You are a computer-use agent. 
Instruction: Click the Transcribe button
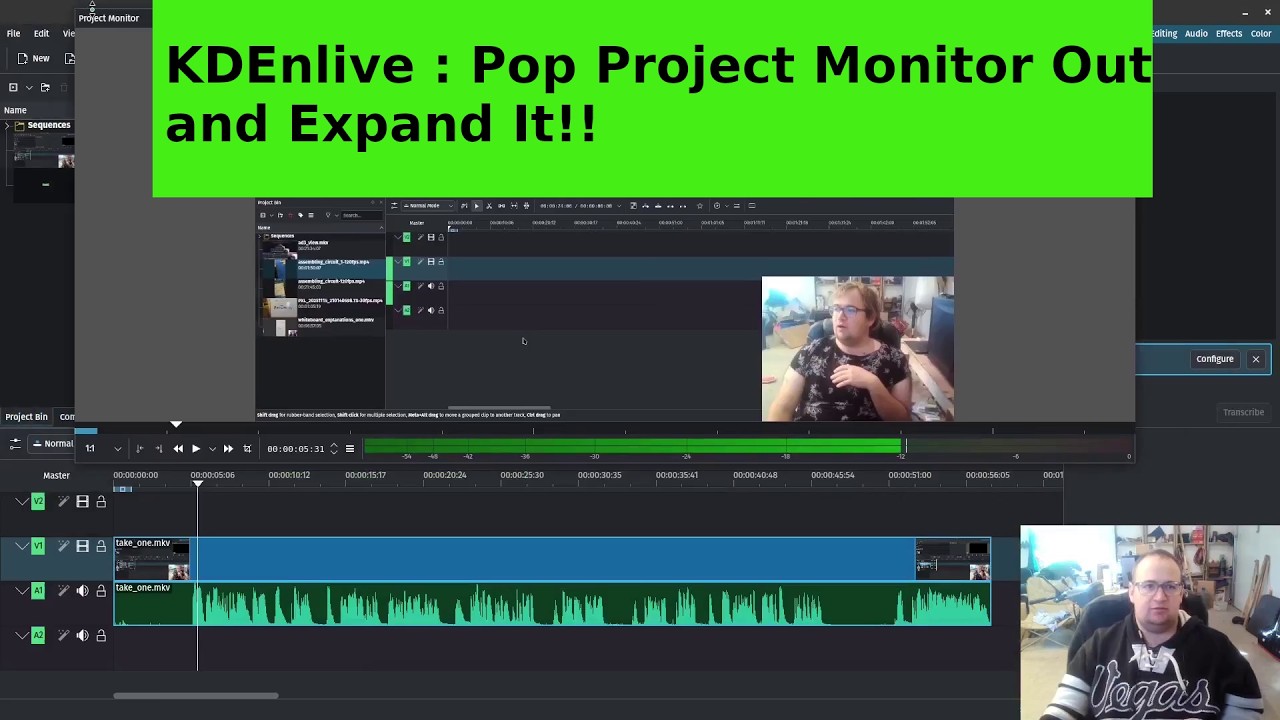[1243, 412]
